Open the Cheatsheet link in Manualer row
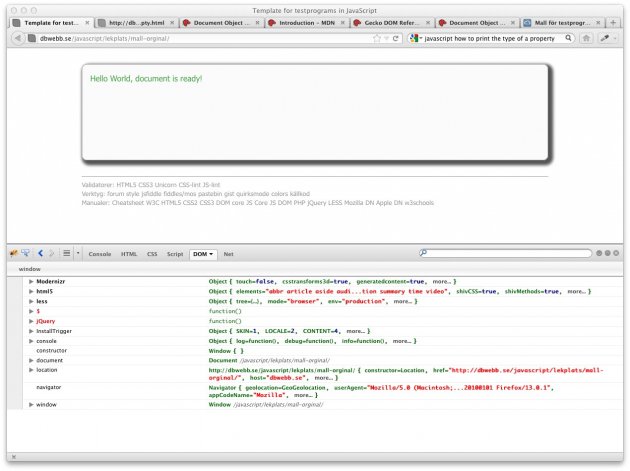This screenshot has height=471, width=630. pyautogui.click(x=128, y=203)
